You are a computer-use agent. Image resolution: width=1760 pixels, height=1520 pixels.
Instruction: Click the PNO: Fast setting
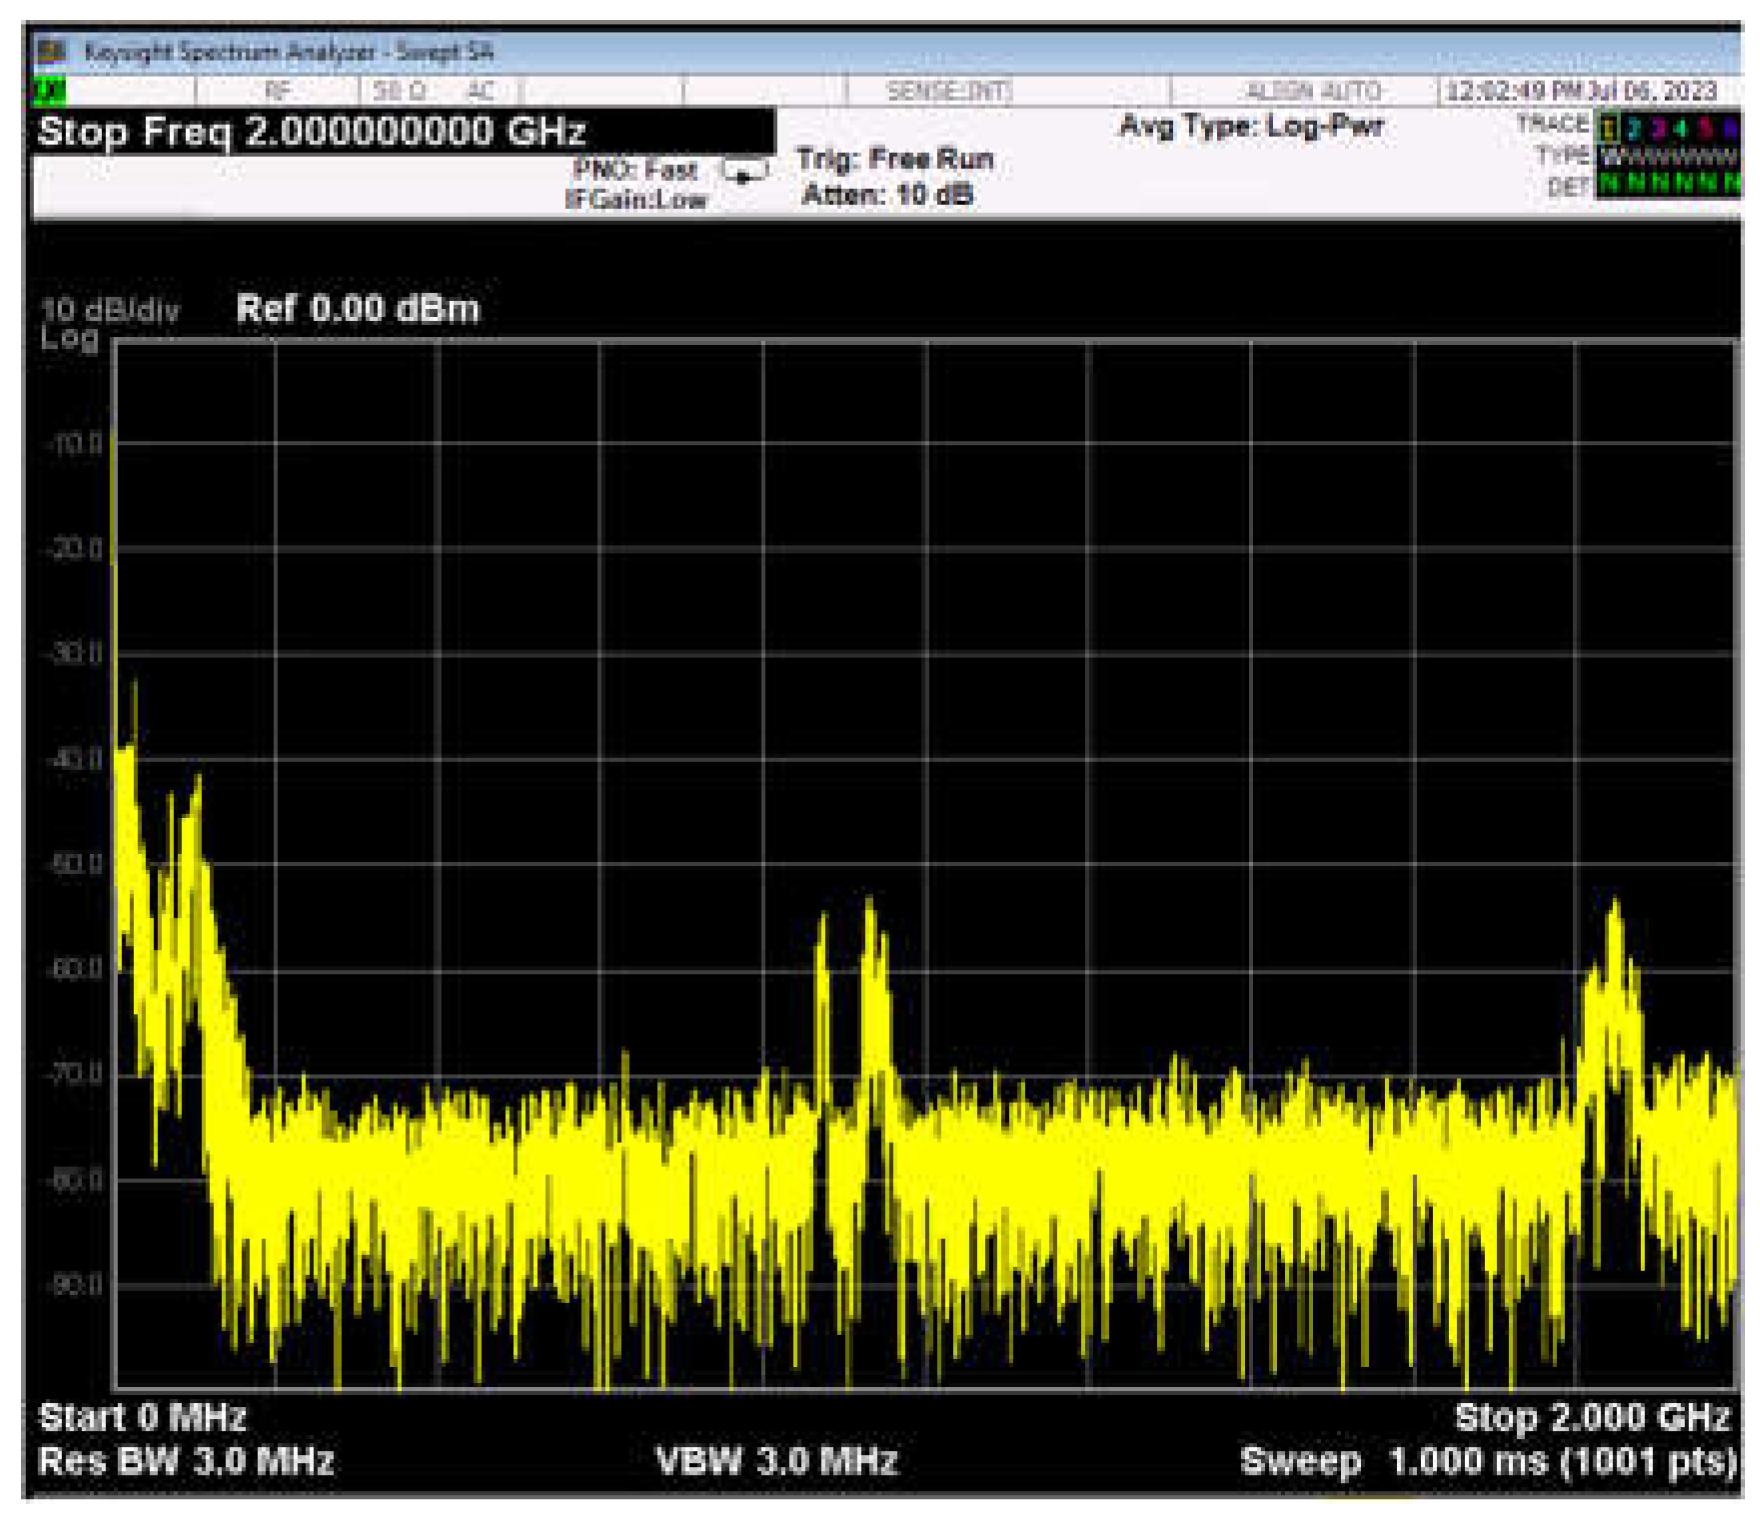tap(635, 169)
